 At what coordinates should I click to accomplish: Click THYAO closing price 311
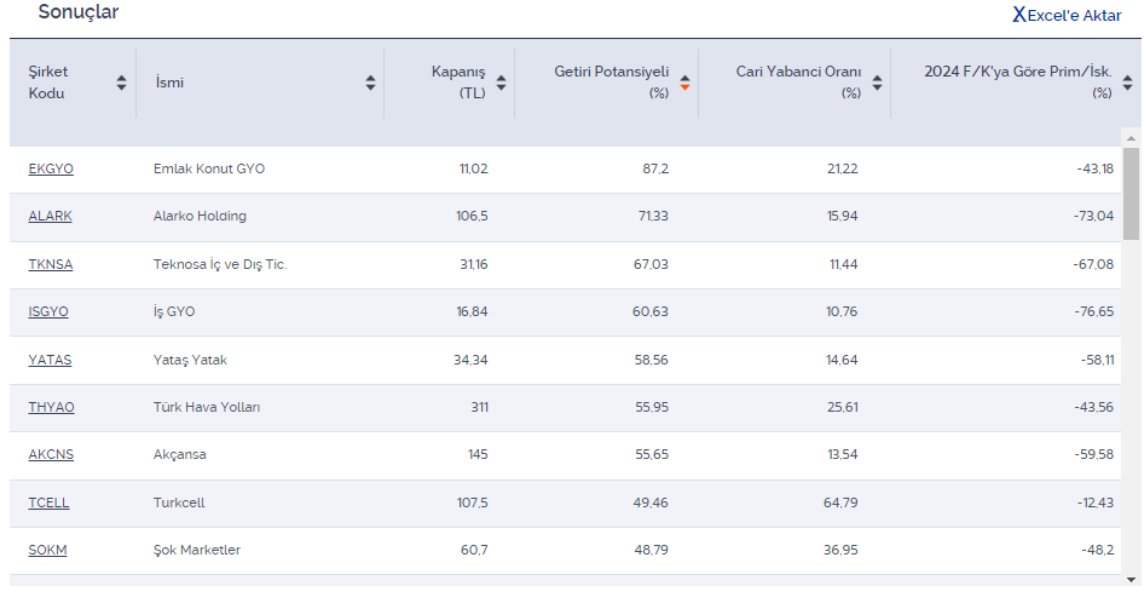479,407
